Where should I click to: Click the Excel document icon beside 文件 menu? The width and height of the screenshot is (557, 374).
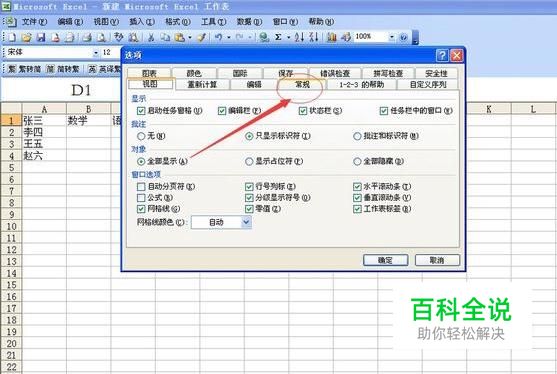[11, 22]
